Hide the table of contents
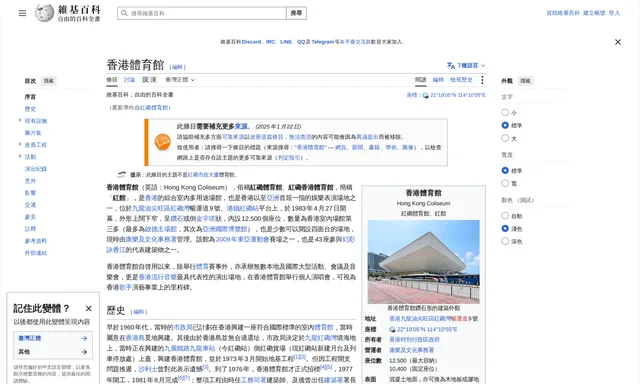The width and height of the screenshot is (640, 384). (x=49, y=81)
